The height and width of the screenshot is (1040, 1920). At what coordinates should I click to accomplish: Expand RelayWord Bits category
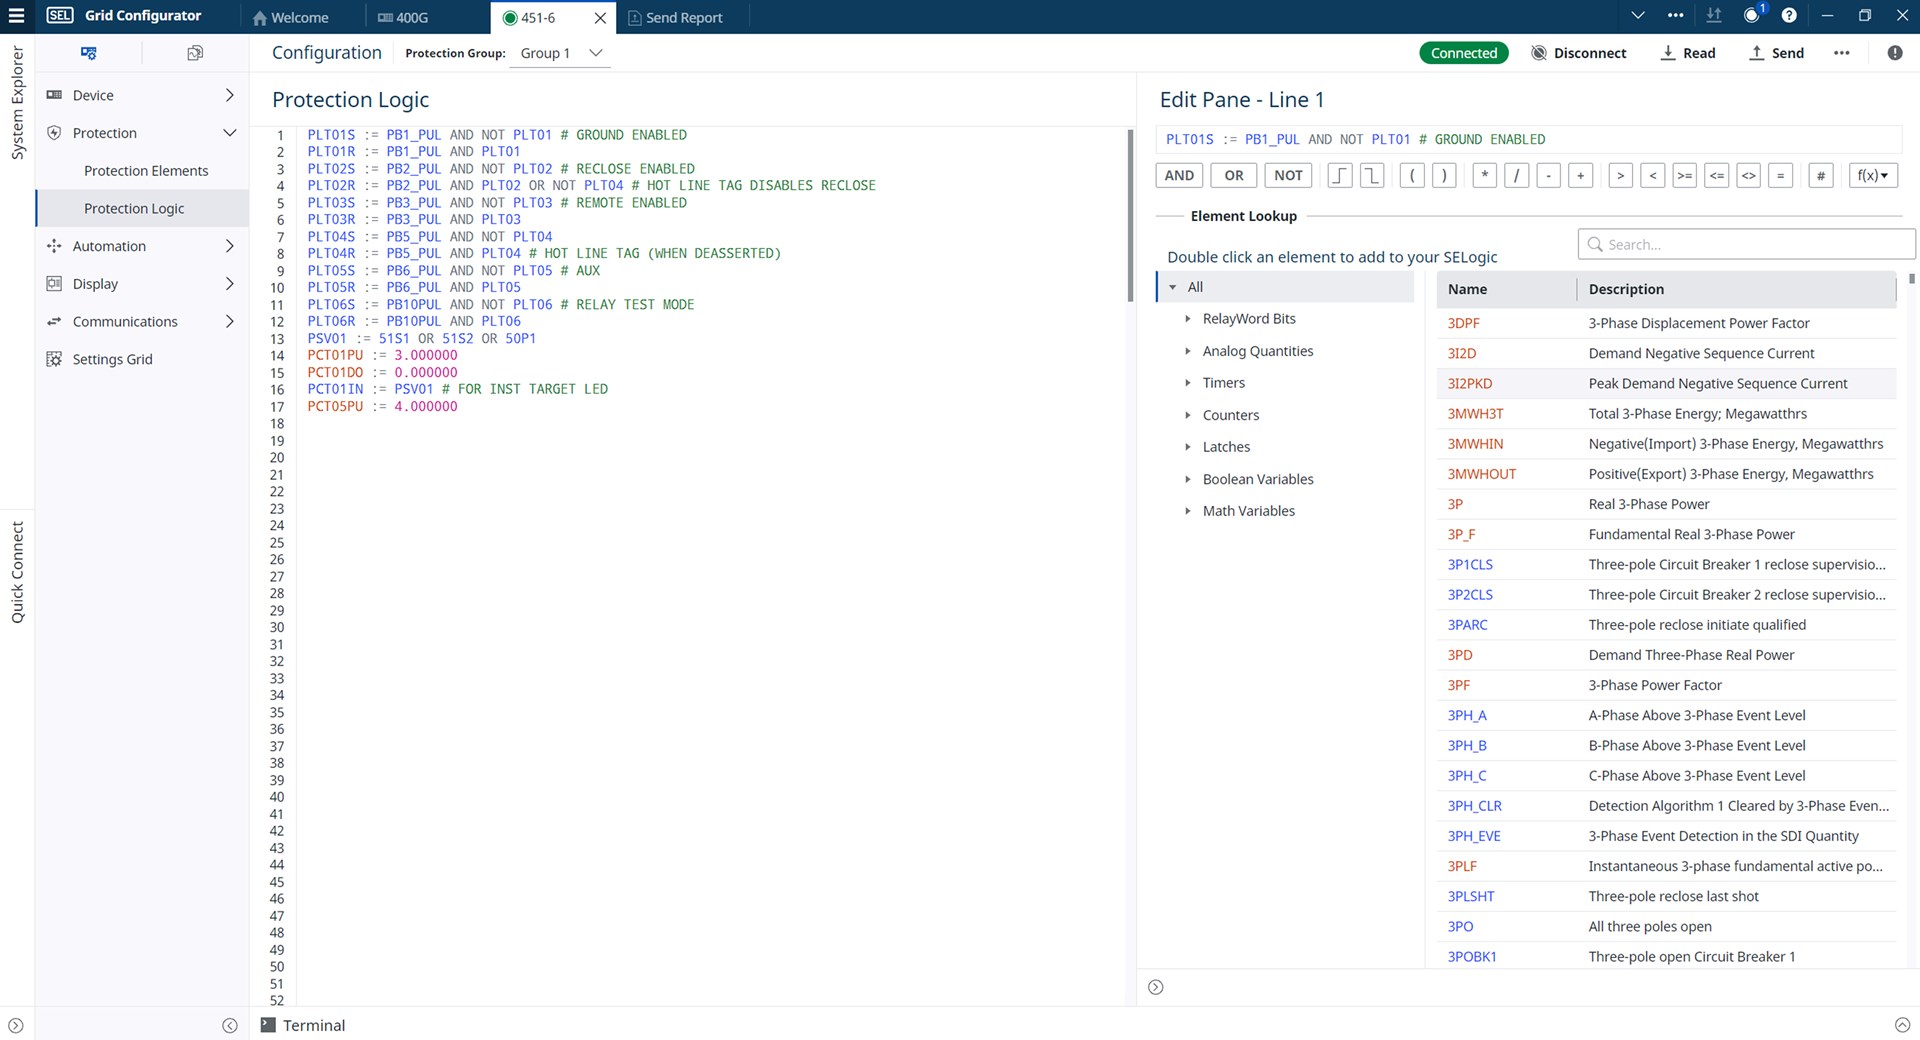1188,319
